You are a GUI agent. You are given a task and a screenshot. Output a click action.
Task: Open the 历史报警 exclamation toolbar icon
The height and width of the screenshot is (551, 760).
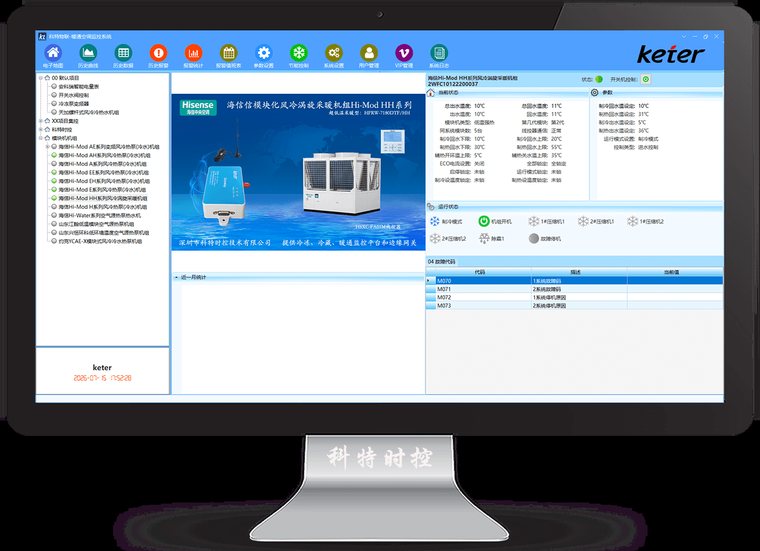click(158, 52)
